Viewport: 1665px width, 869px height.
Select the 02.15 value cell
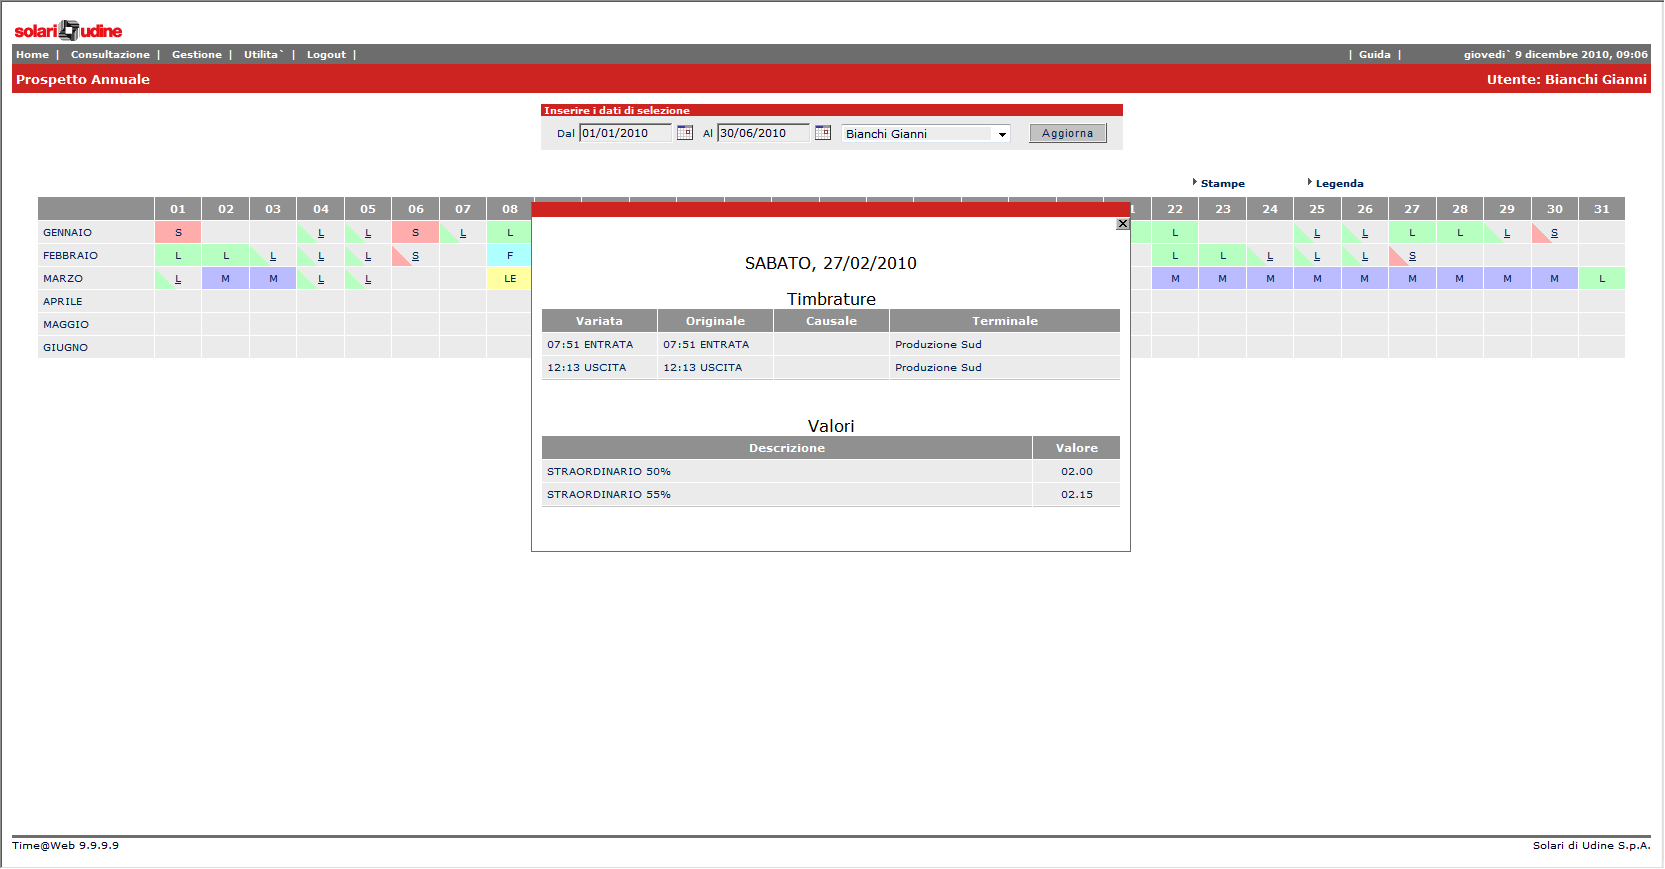(1077, 495)
